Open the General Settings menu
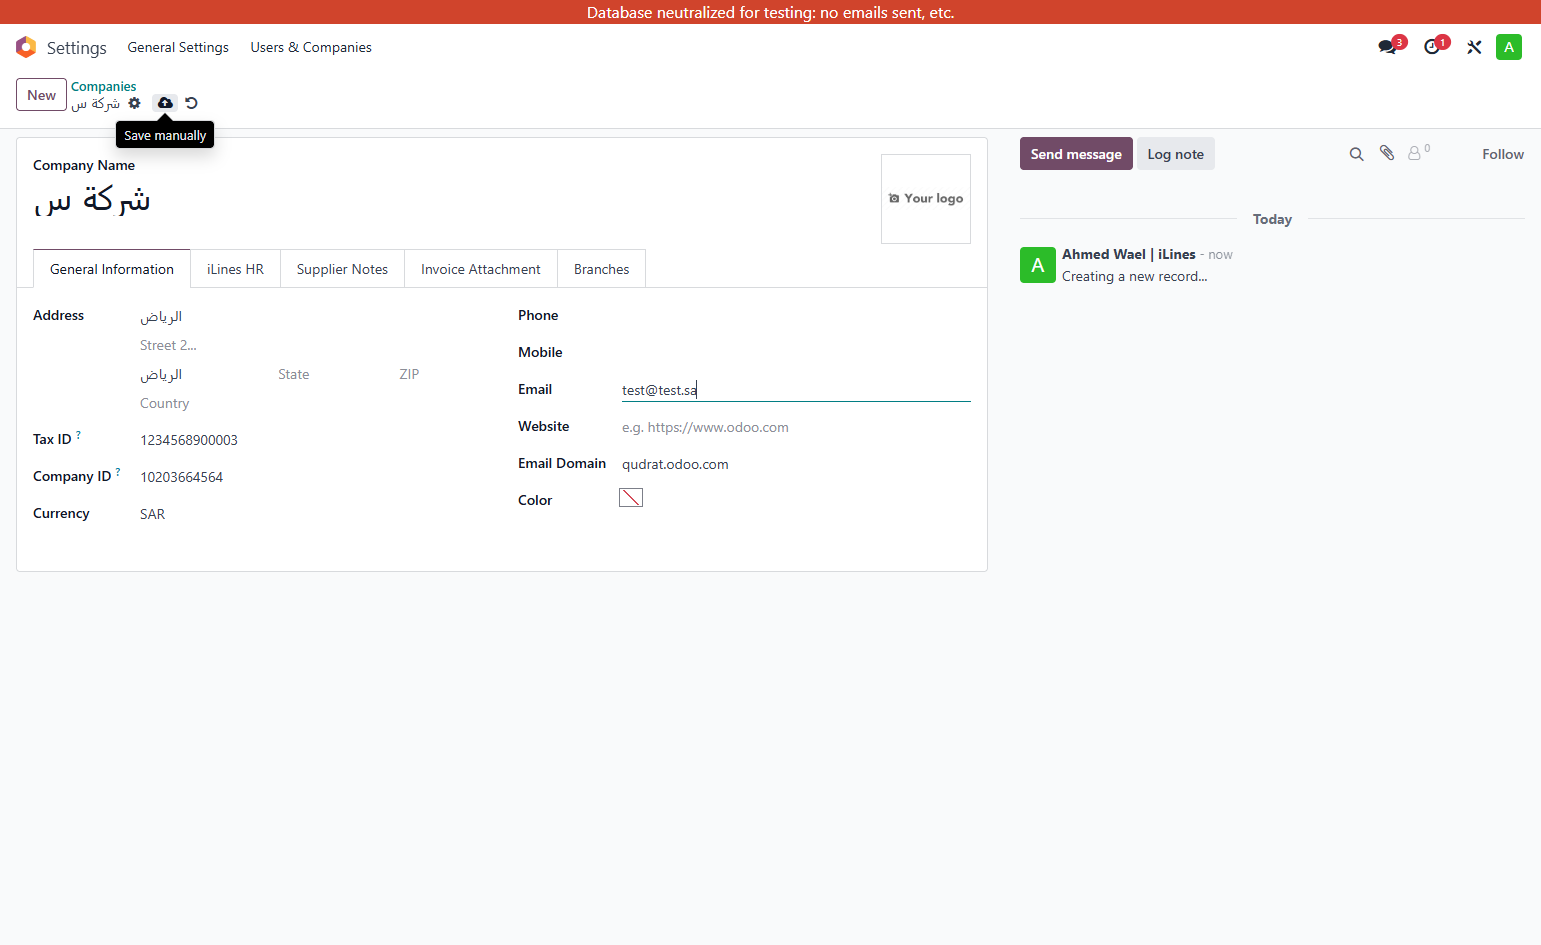Image resolution: width=1541 pixels, height=945 pixels. click(x=178, y=47)
